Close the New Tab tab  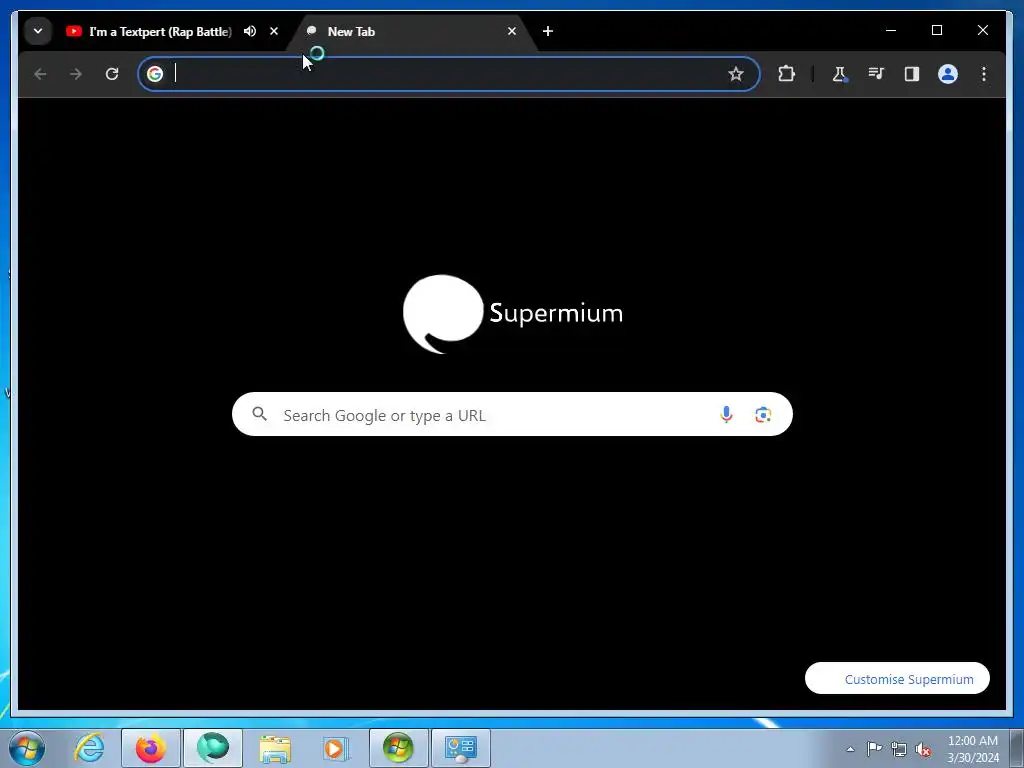(512, 31)
